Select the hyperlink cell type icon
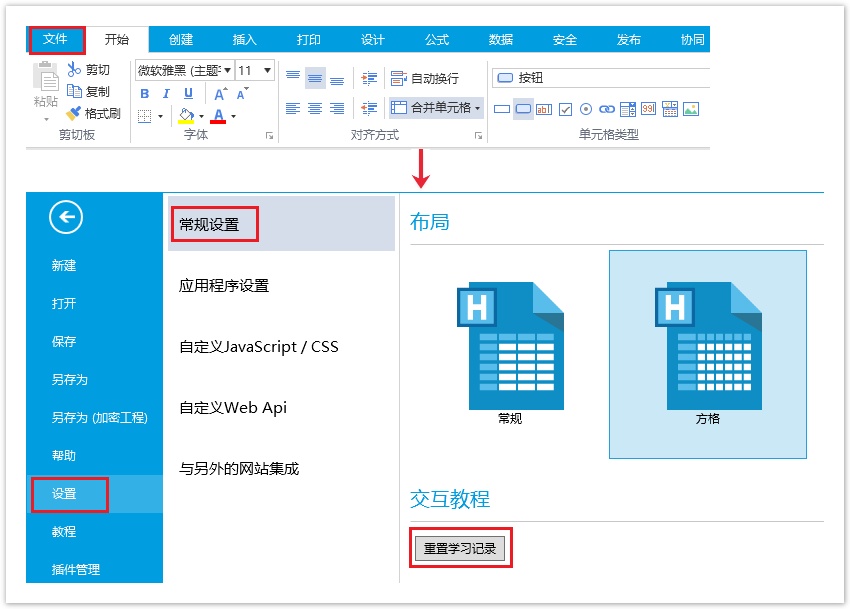This screenshot has width=850, height=609. 607,109
